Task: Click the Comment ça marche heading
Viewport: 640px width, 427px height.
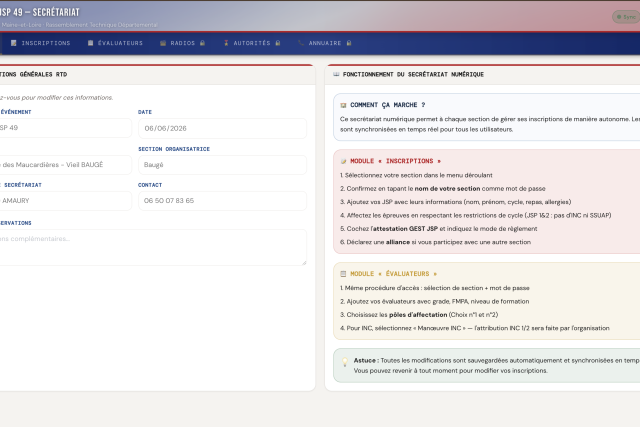Action: [388, 105]
